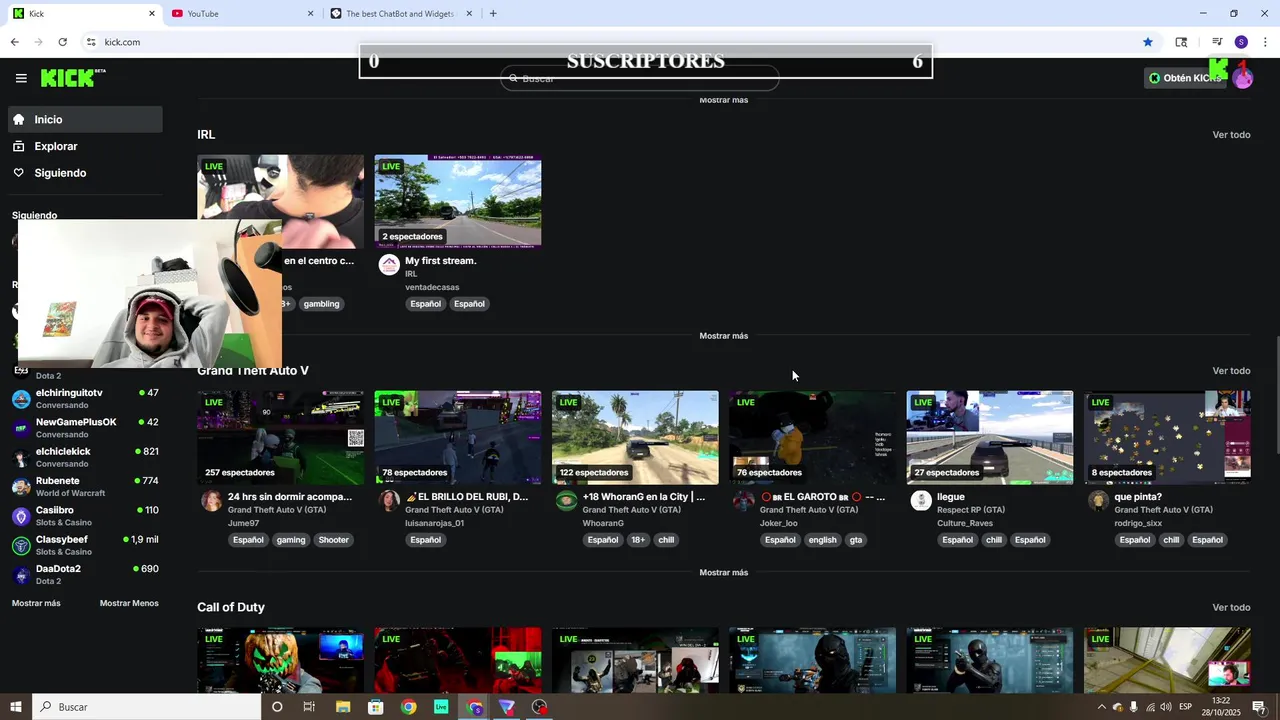Click the Shooter tag on Jume97 stream
1280x720 pixels.
[333, 540]
